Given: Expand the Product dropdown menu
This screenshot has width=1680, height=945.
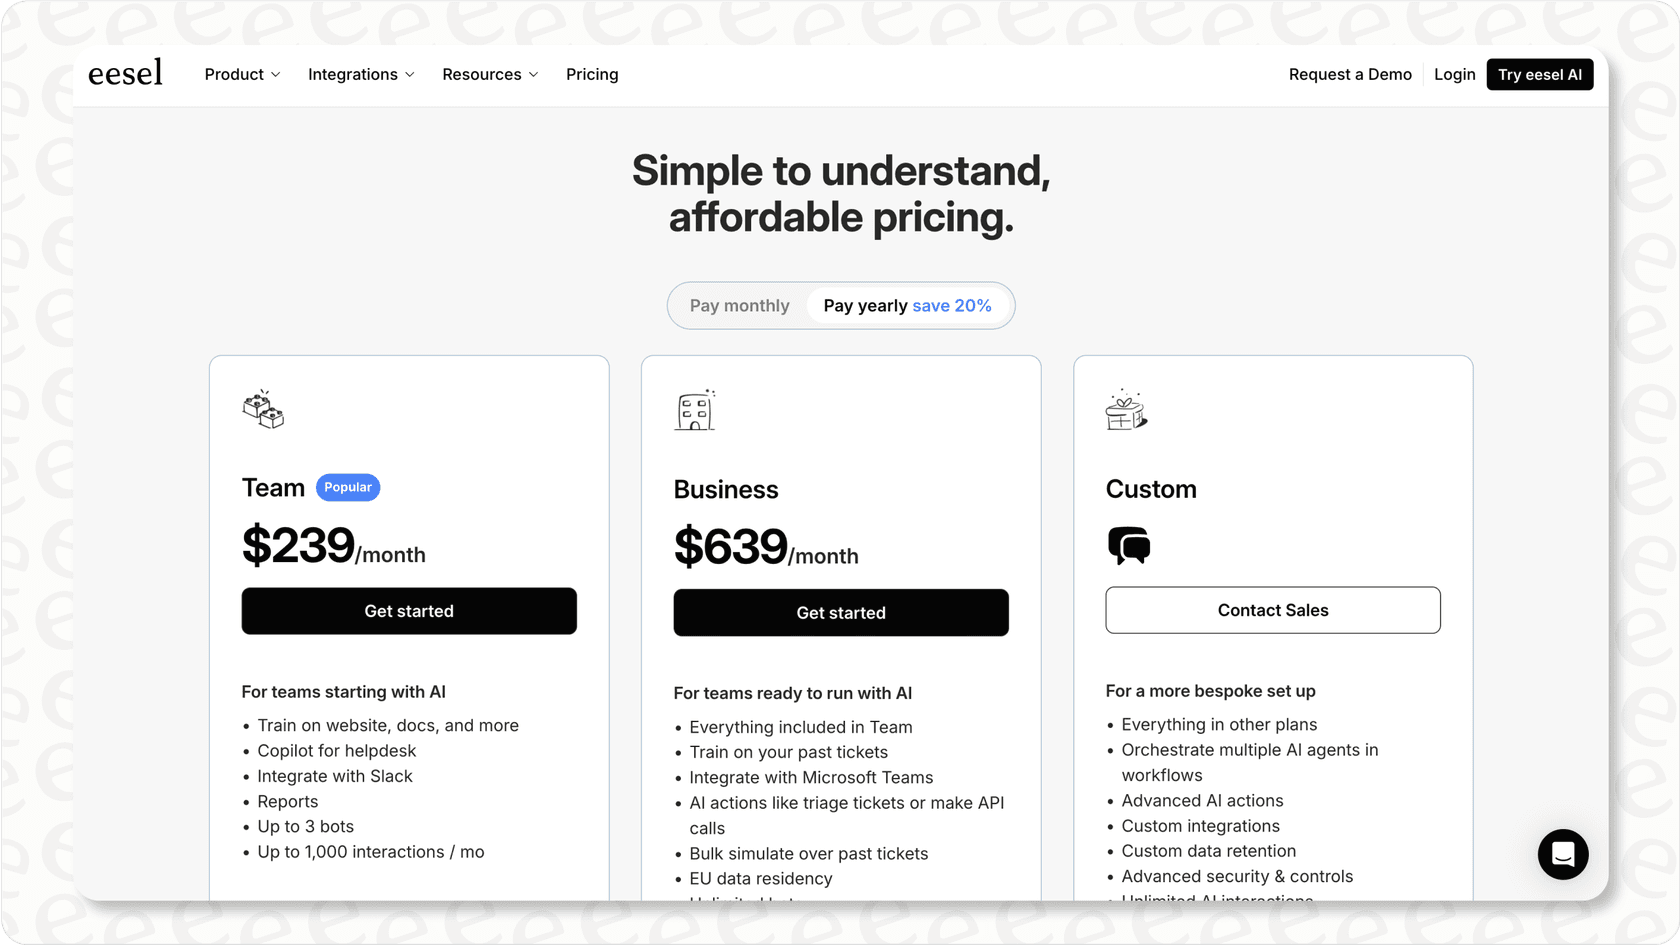Looking at the screenshot, I should [x=242, y=75].
